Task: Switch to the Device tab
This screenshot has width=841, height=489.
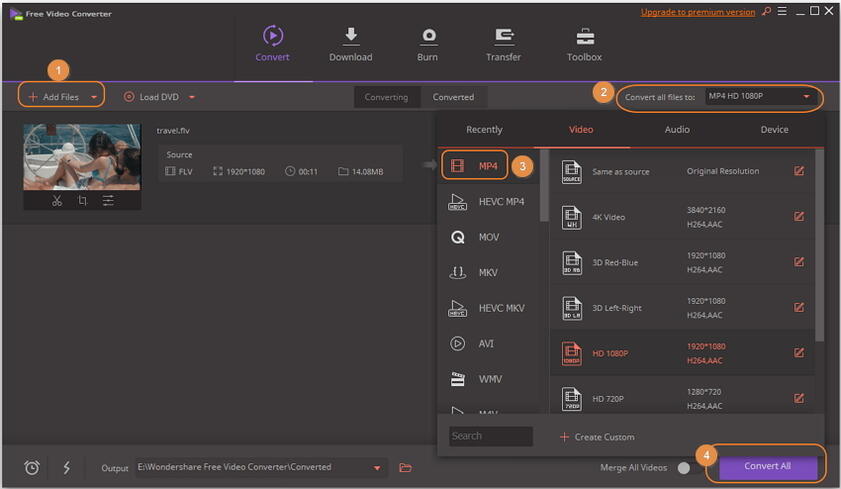Action: 774,130
